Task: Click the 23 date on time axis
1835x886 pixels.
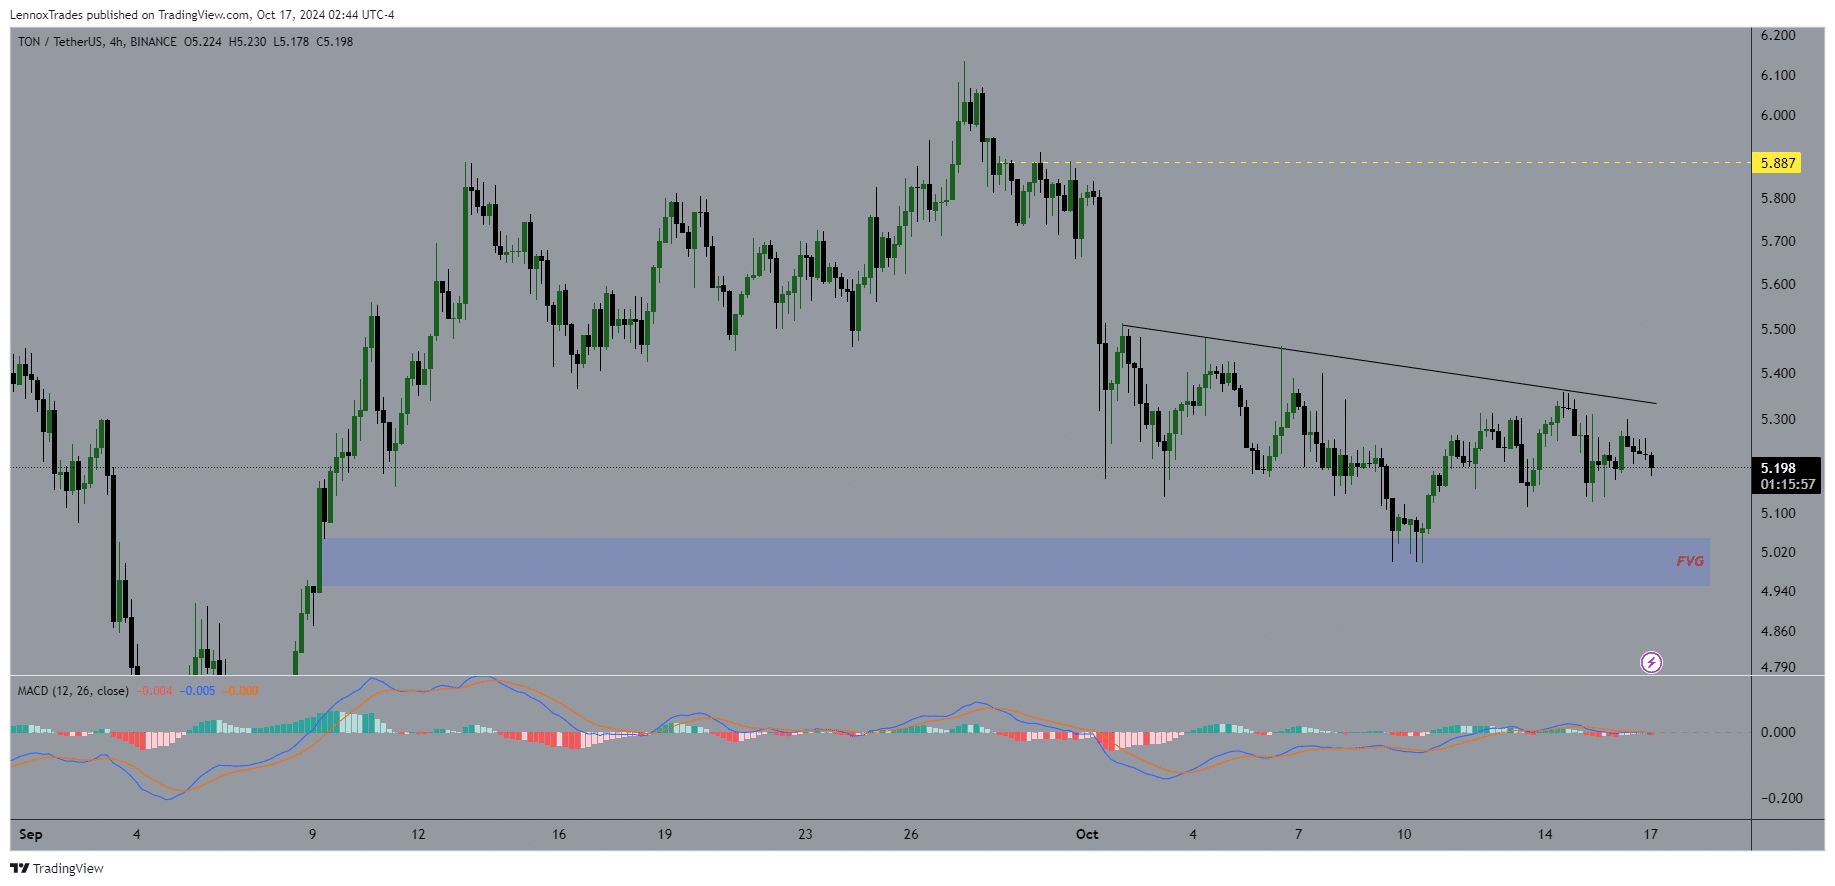Action: (805, 834)
